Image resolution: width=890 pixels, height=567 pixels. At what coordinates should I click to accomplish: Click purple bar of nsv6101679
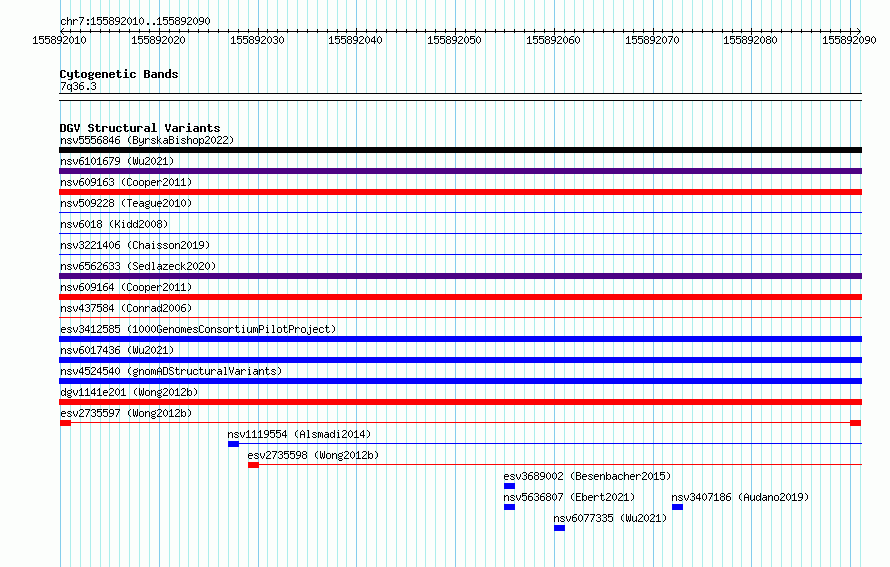point(460,171)
